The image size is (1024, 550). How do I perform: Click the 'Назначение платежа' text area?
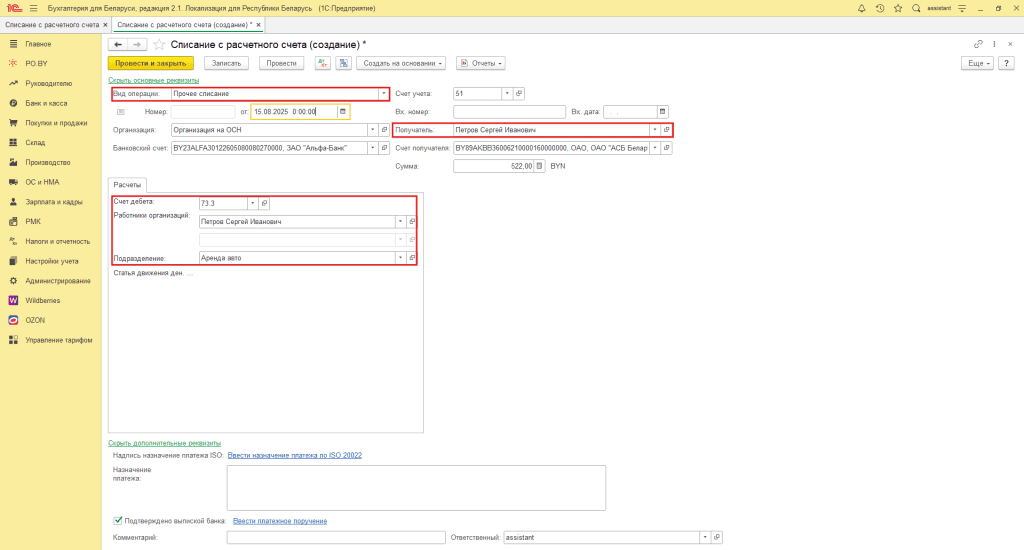click(x=416, y=488)
